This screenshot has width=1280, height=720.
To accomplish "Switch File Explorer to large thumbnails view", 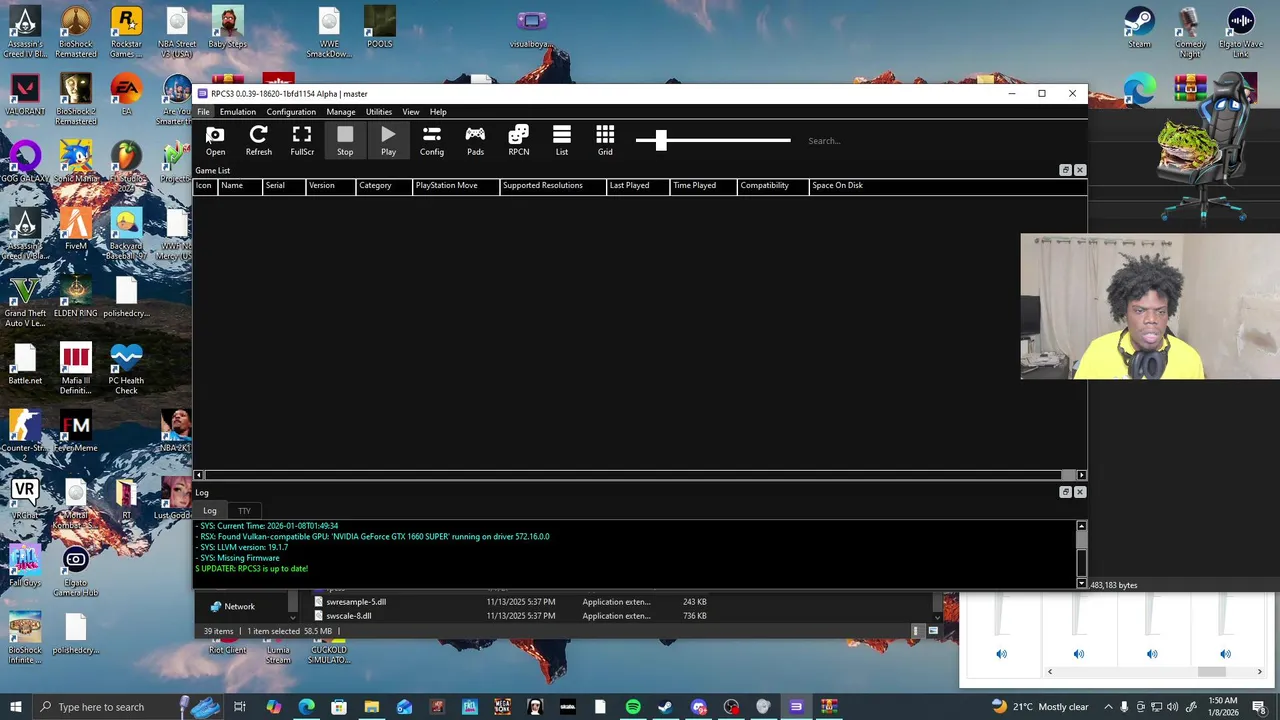I will click(933, 631).
